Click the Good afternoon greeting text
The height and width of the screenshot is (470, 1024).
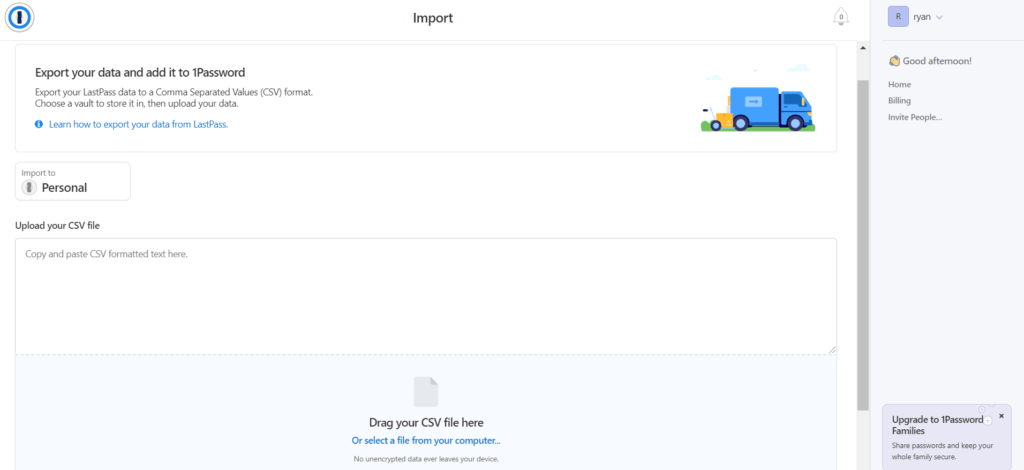(x=937, y=61)
